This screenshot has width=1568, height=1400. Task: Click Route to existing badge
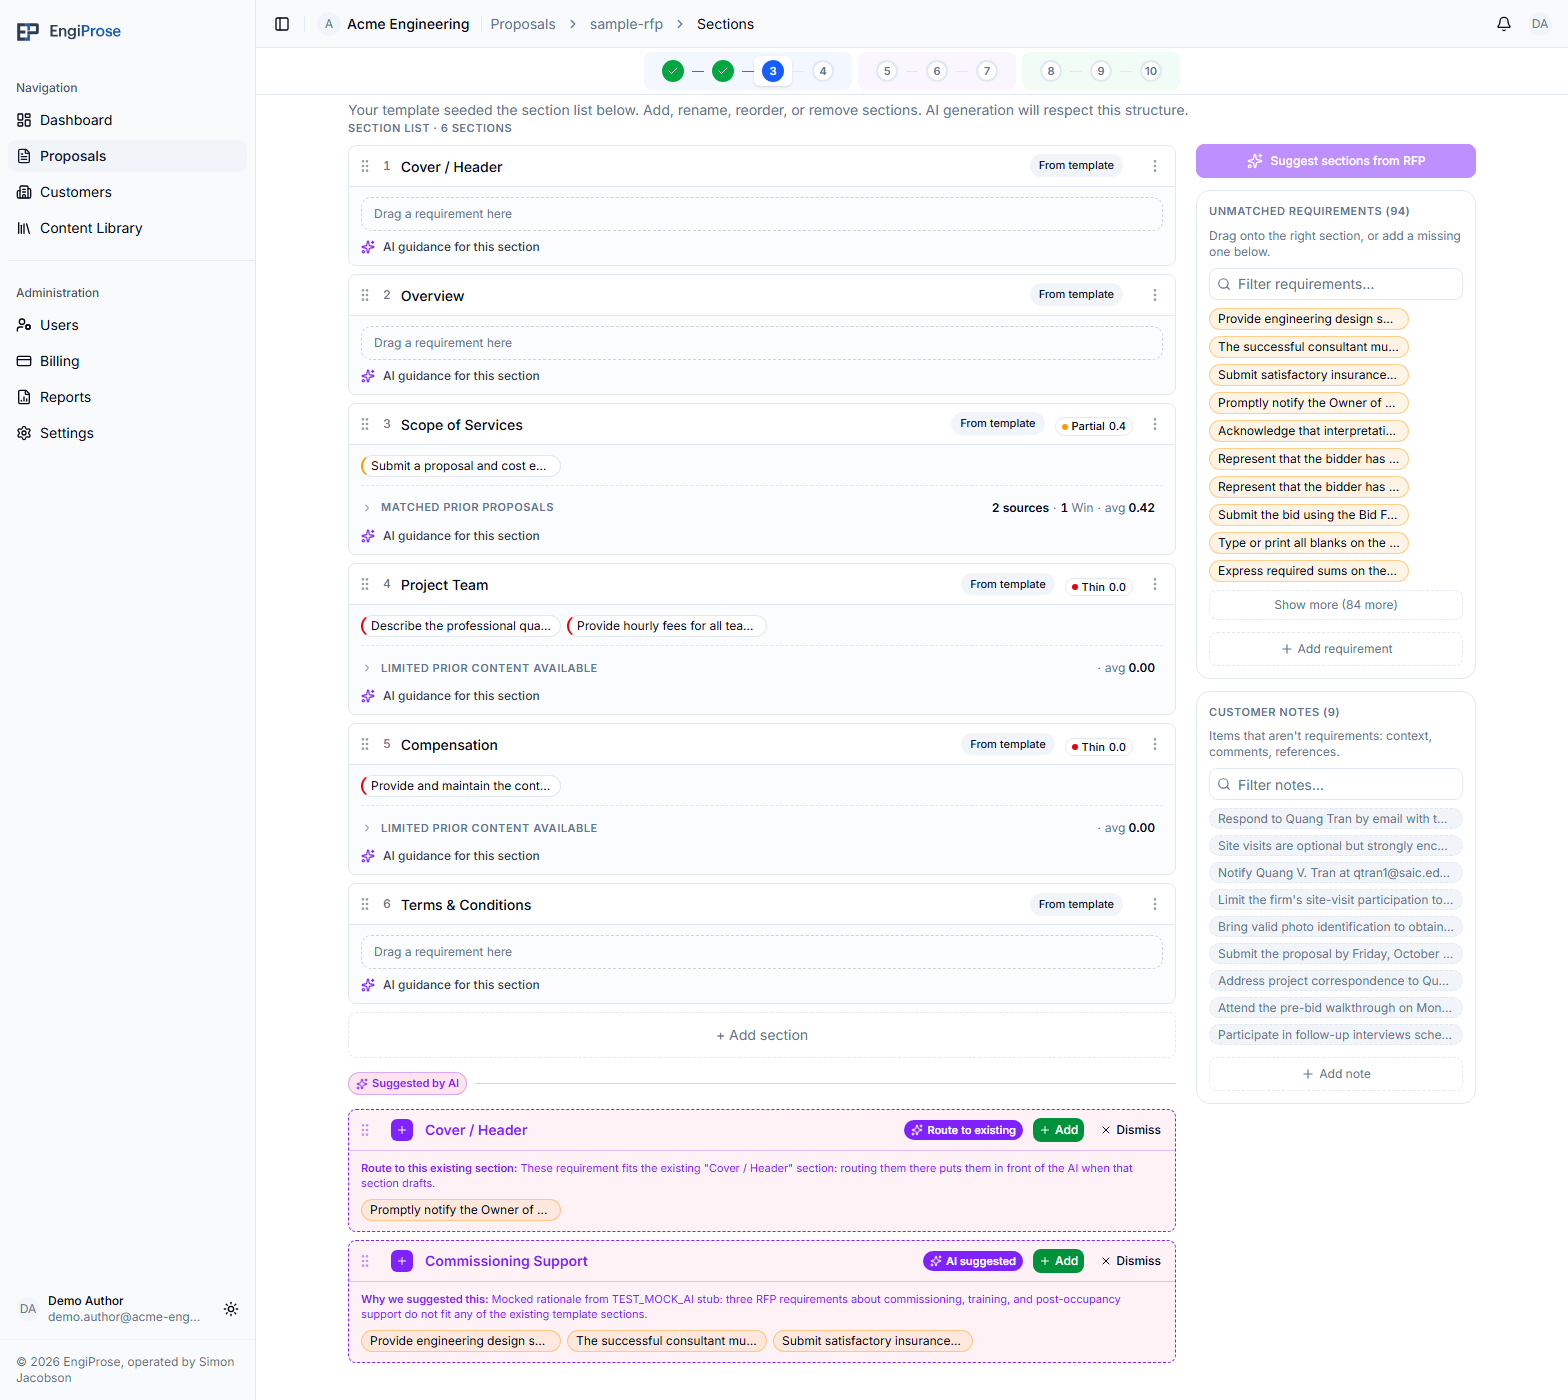tap(964, 1130)
